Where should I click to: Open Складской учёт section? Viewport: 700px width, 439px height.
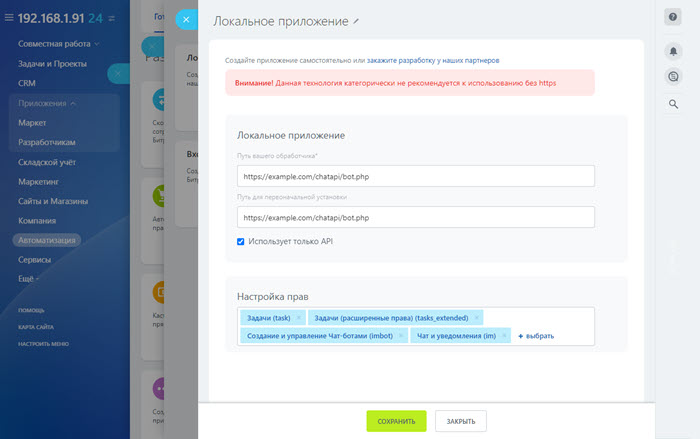pos(47,162)
